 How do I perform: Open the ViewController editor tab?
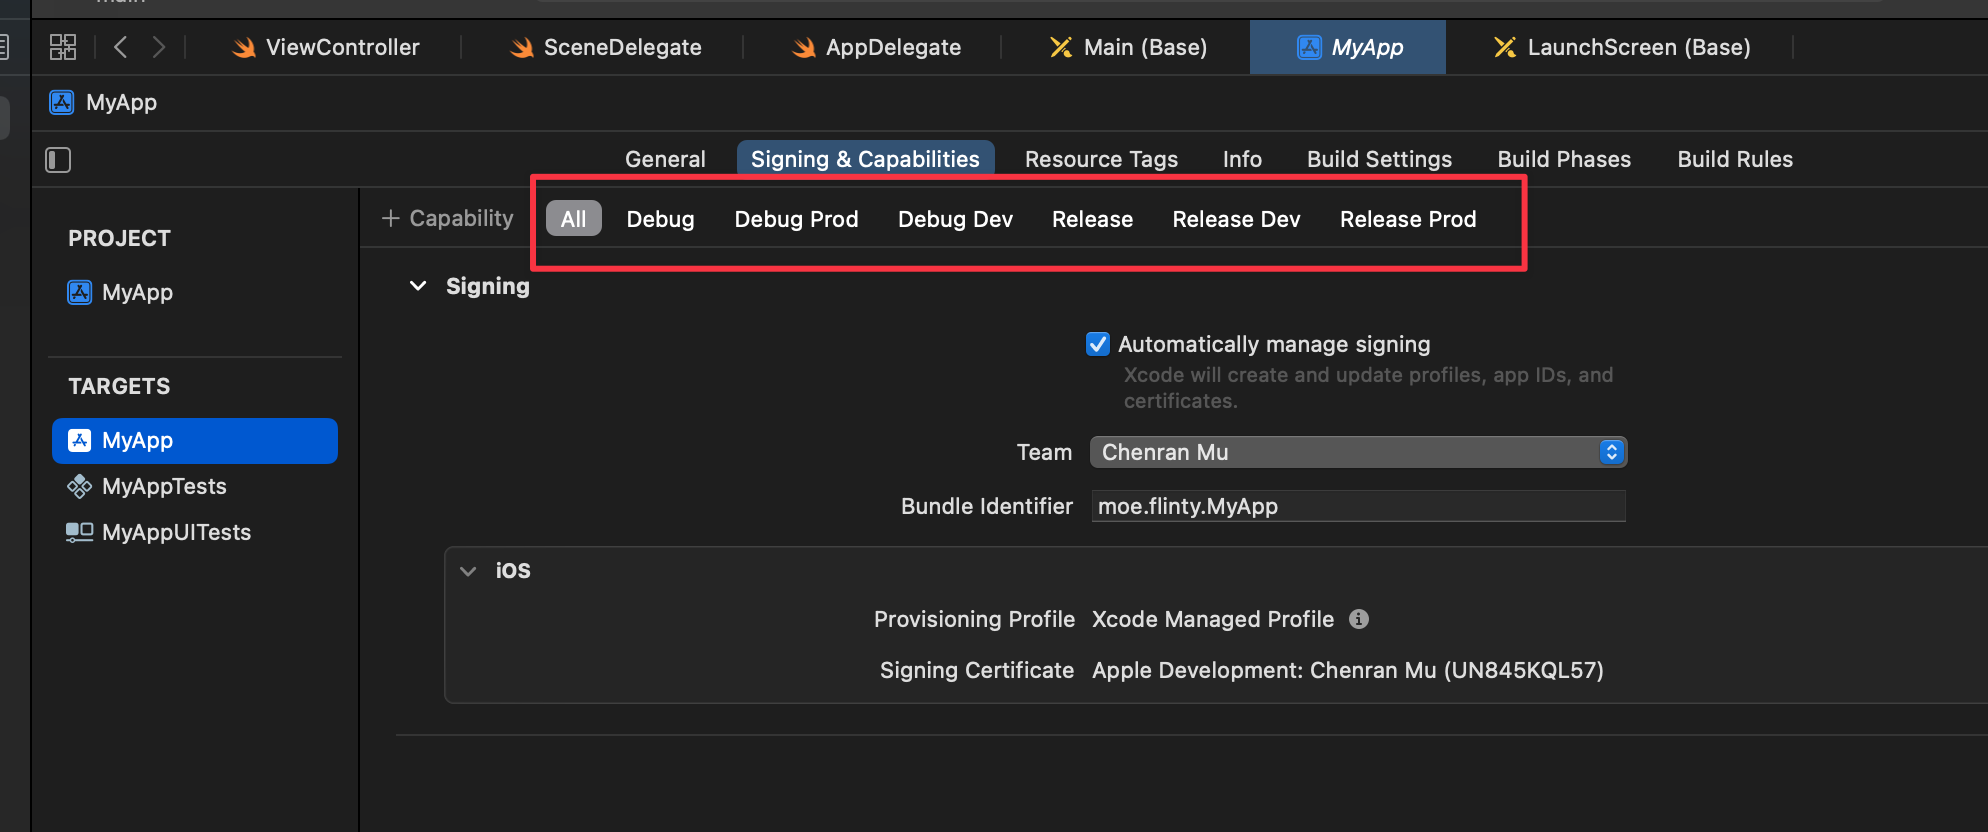coord(326,47)
